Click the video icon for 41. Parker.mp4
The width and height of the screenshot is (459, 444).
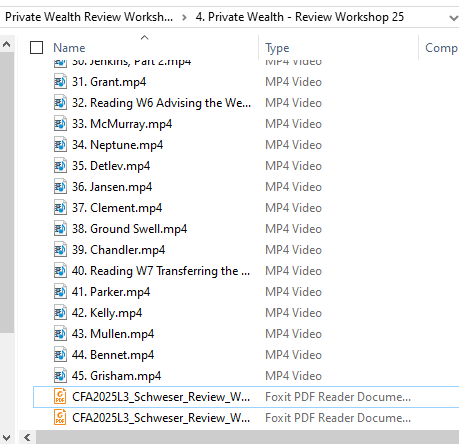point(60,292)
